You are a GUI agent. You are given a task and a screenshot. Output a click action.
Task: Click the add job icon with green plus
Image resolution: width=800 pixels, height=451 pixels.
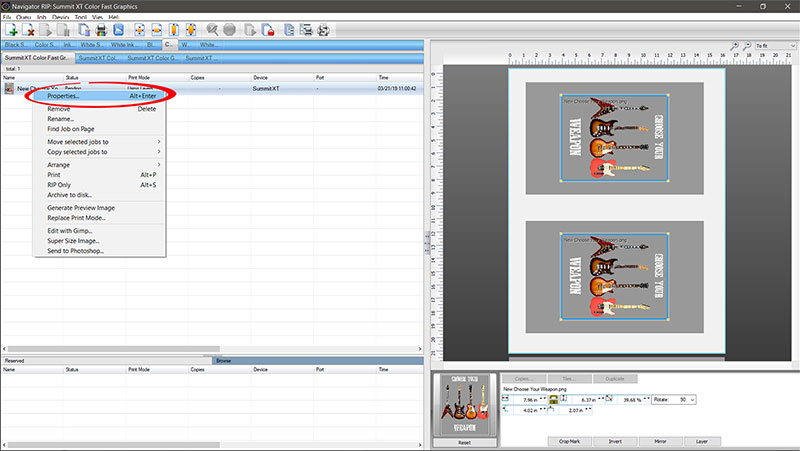(x=11, y=30)
